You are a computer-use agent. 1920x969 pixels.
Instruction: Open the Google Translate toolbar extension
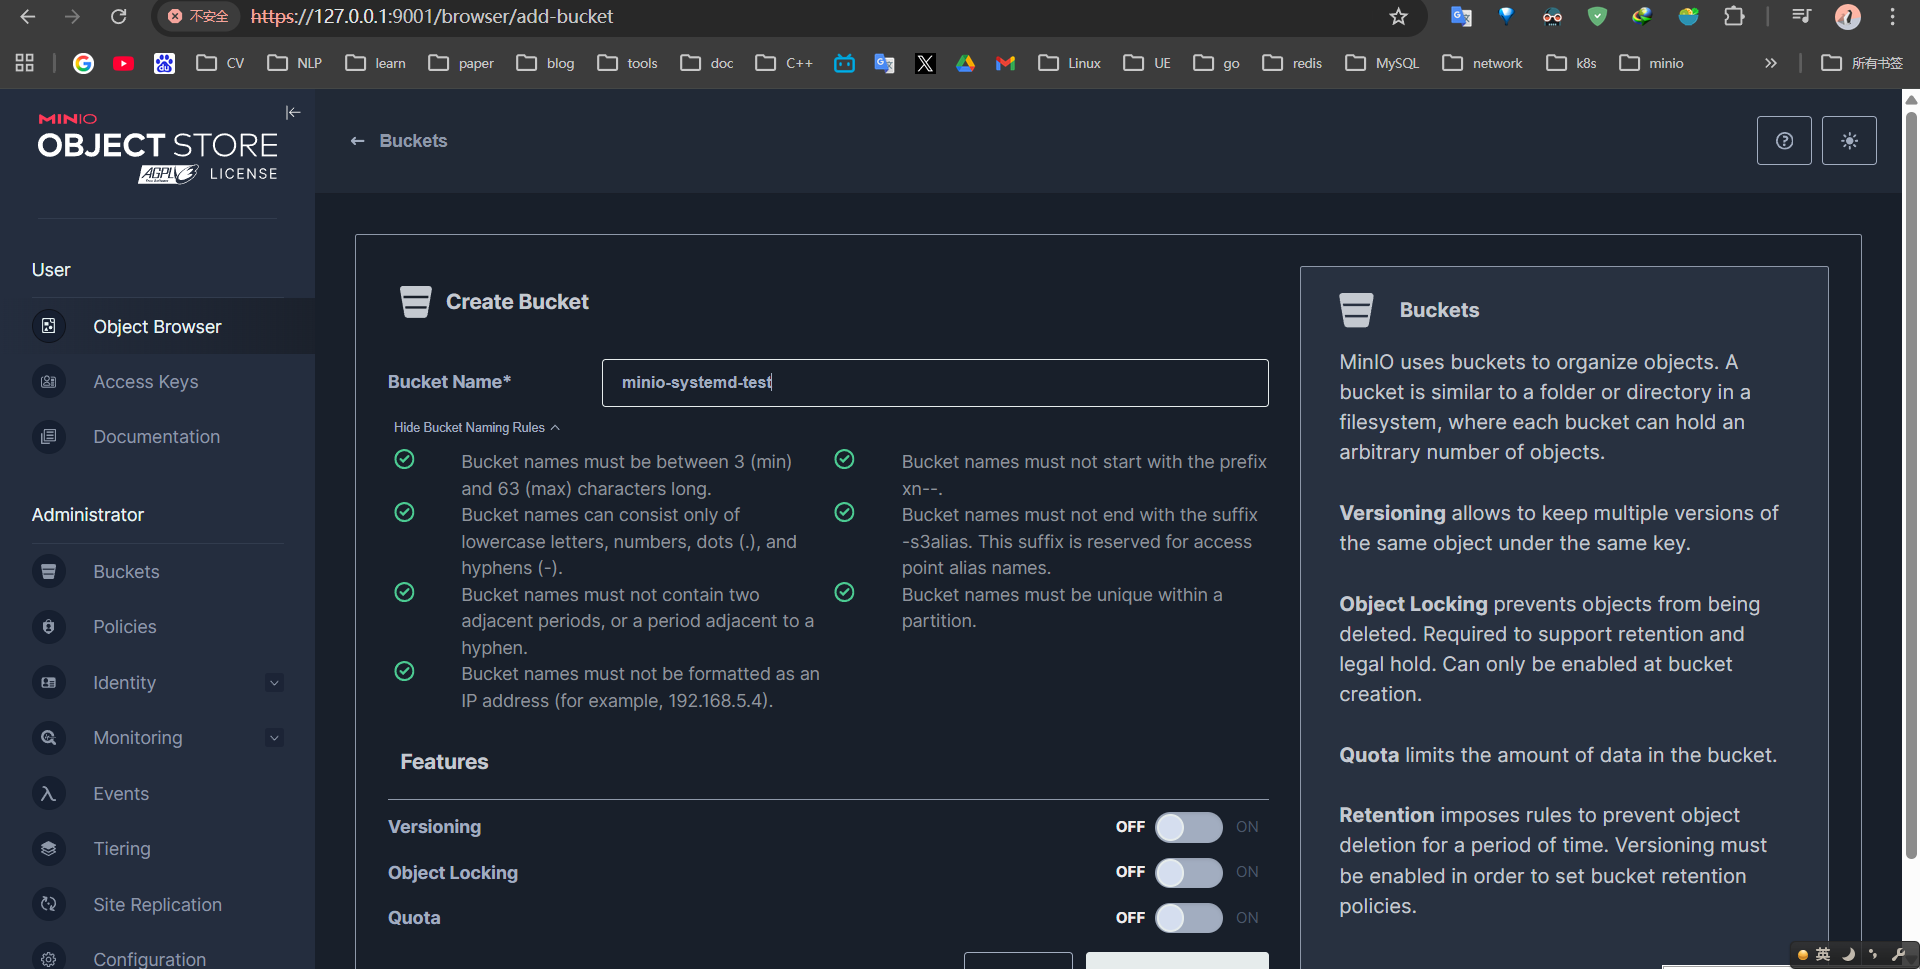tap(1461, 17)
